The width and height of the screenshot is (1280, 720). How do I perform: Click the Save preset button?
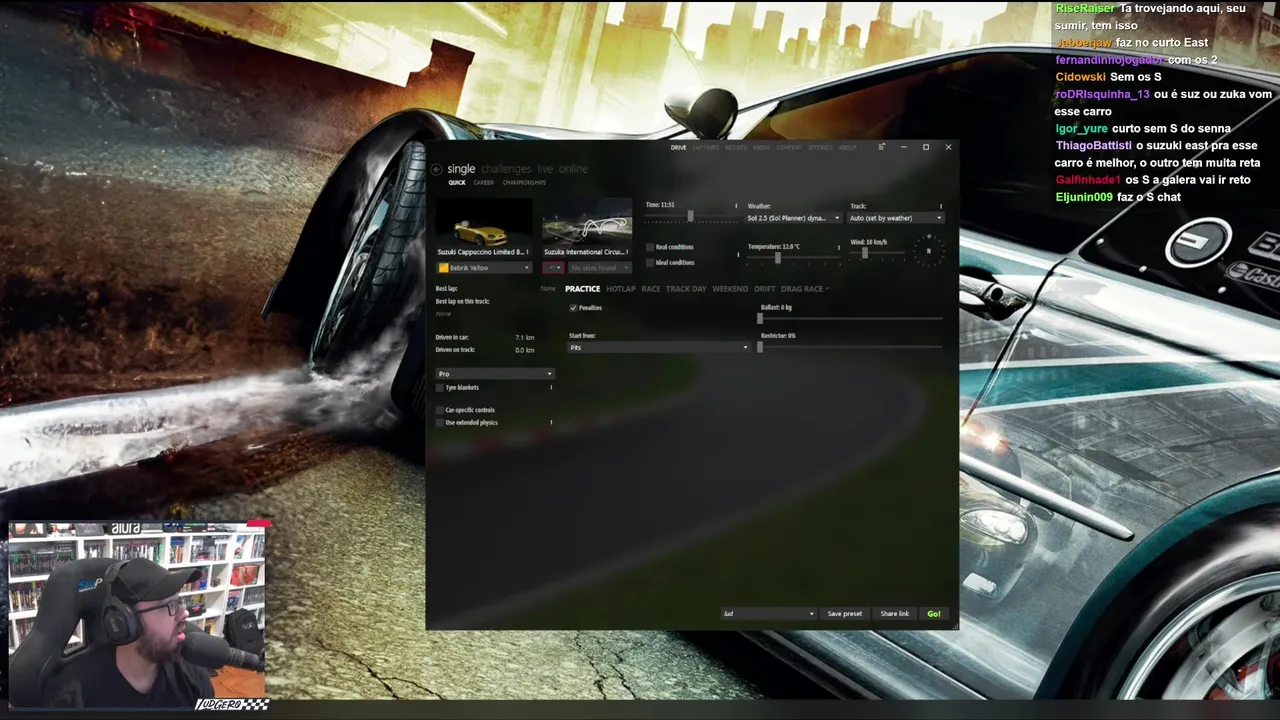(x=845, y=614)
